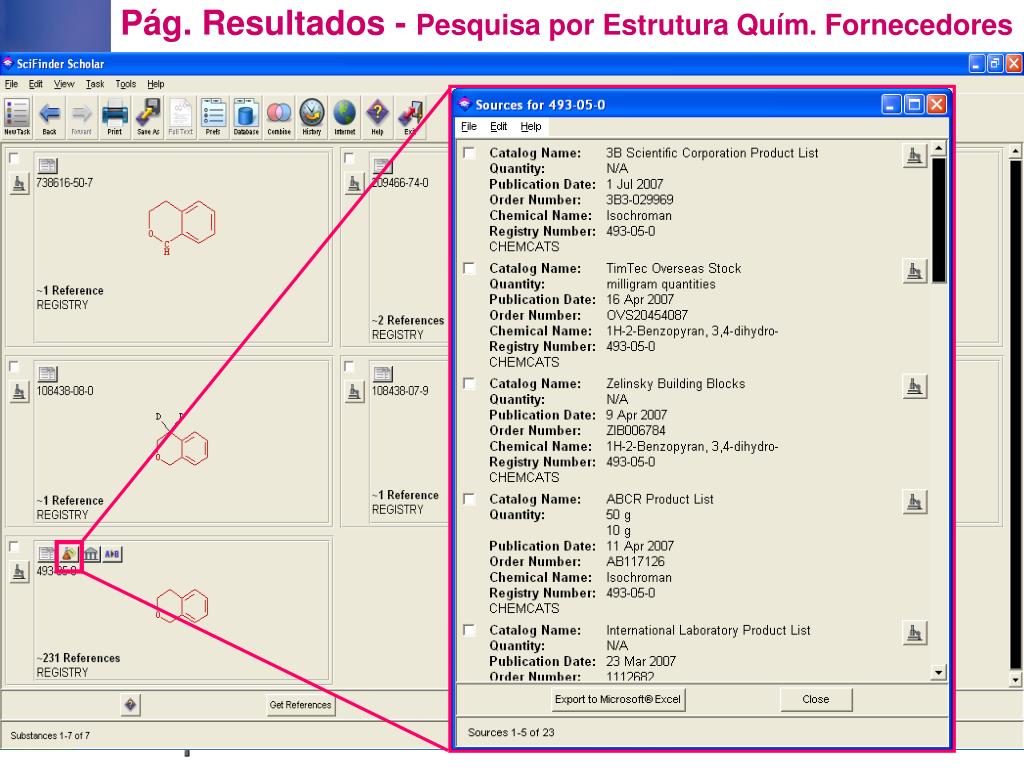The height and width of the screenshot is (768, 1024).
Task: Click the diamond help icon beside Get References
Action: click(131, 705)
